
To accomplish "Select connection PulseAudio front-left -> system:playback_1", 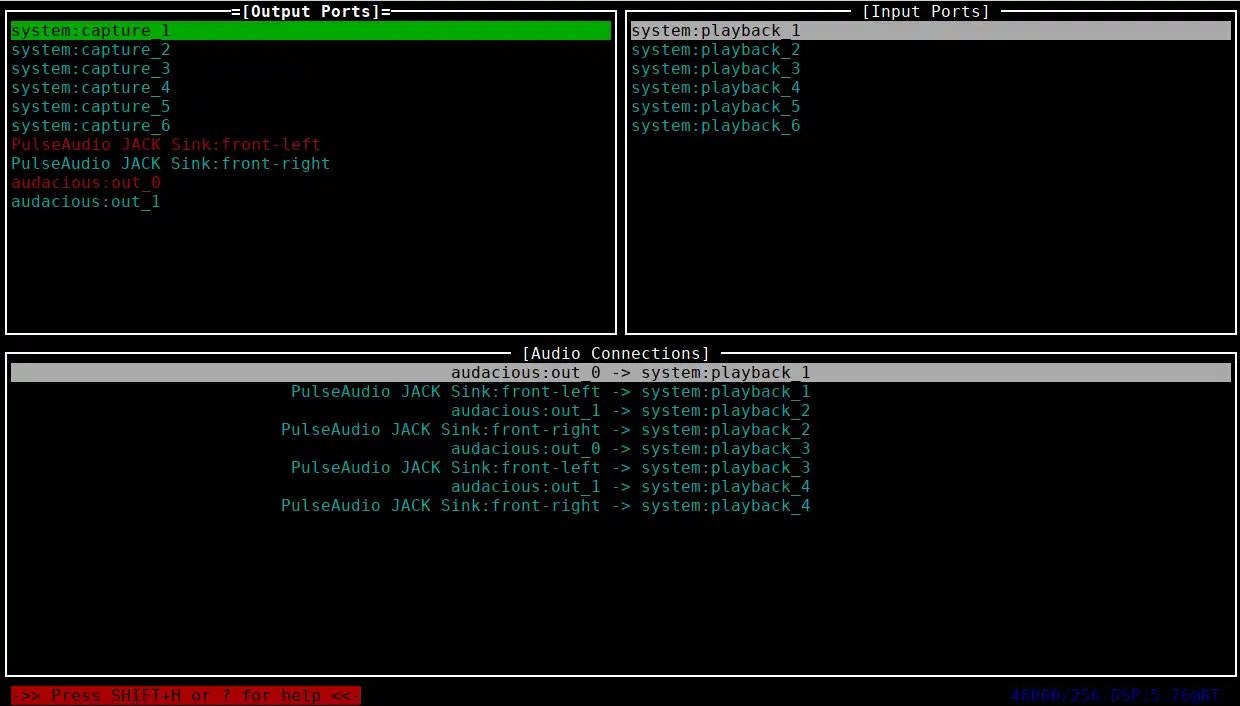I will pos(551,392).
